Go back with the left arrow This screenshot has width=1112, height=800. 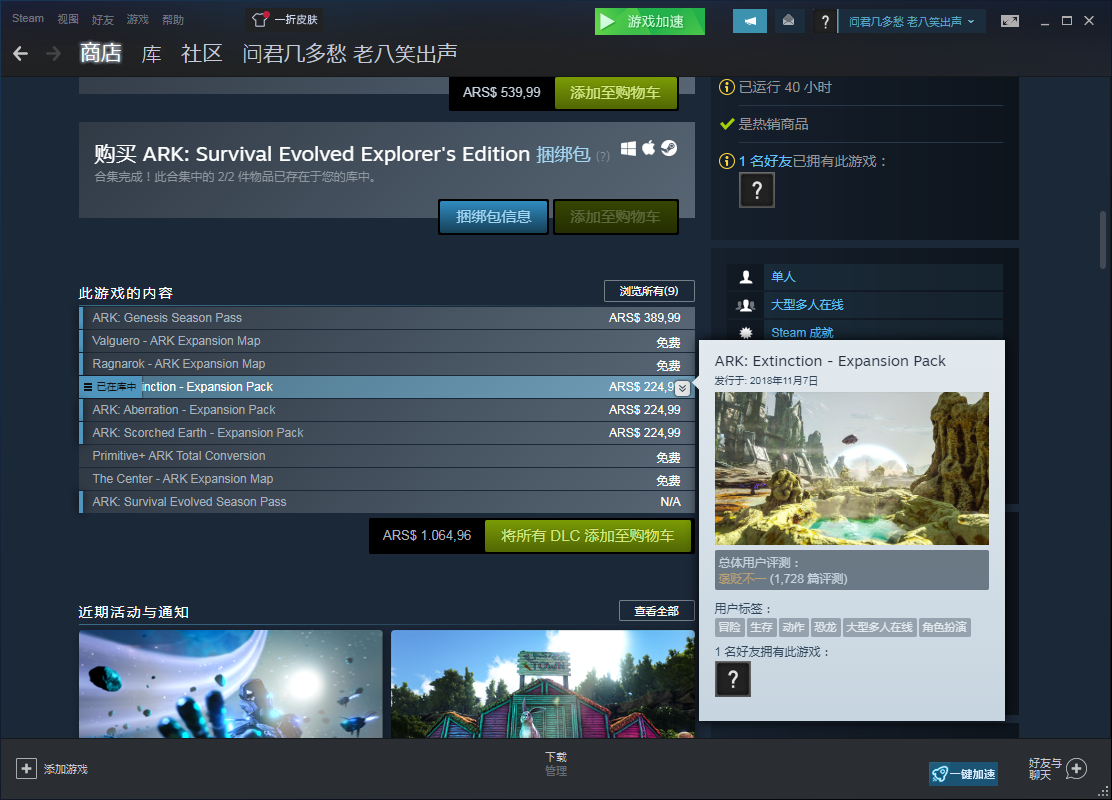(x=21, y=53)
